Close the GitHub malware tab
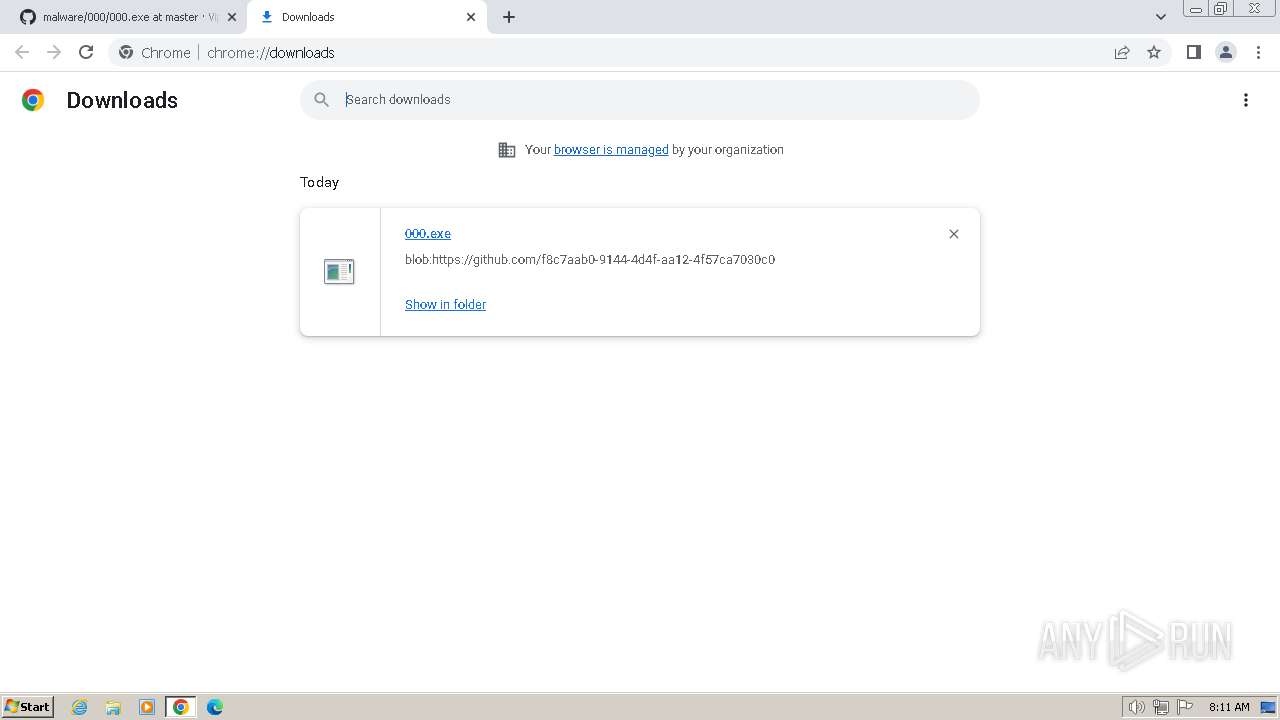Image resolution: width=1280 pixels, height=720 pixels. (231, 17)
